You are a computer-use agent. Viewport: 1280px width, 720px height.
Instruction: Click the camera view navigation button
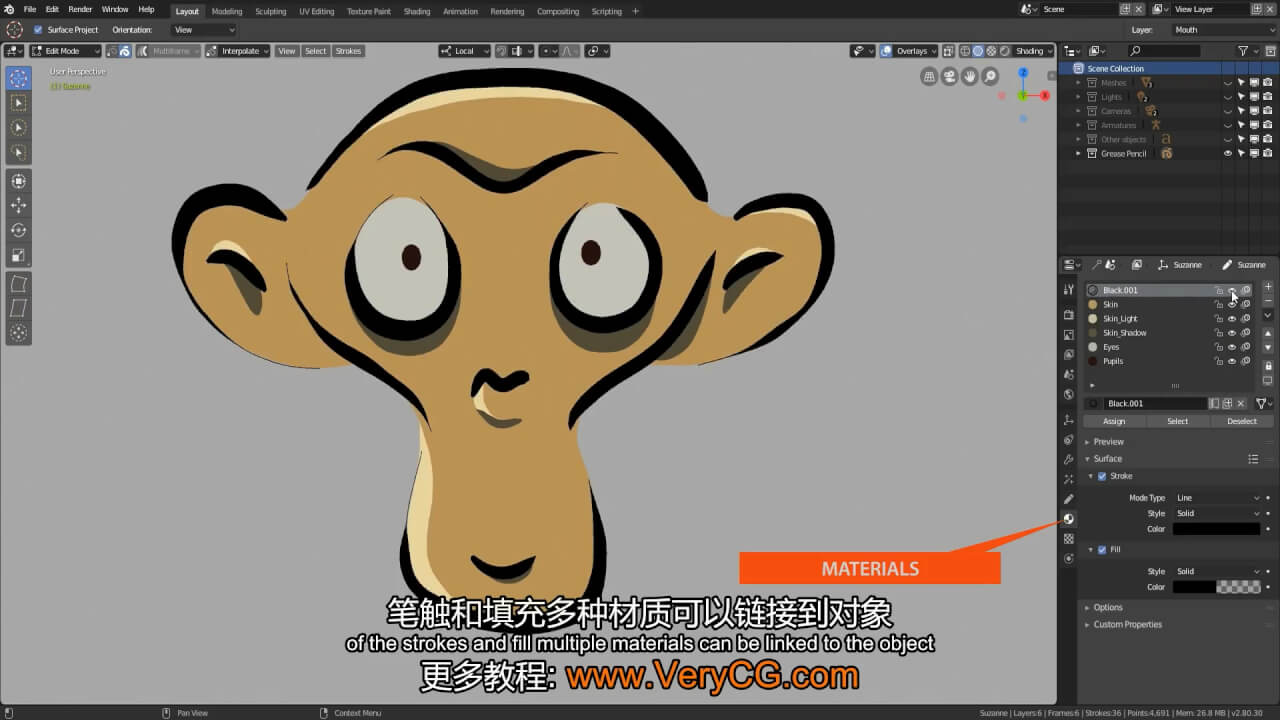click(949, 76)
